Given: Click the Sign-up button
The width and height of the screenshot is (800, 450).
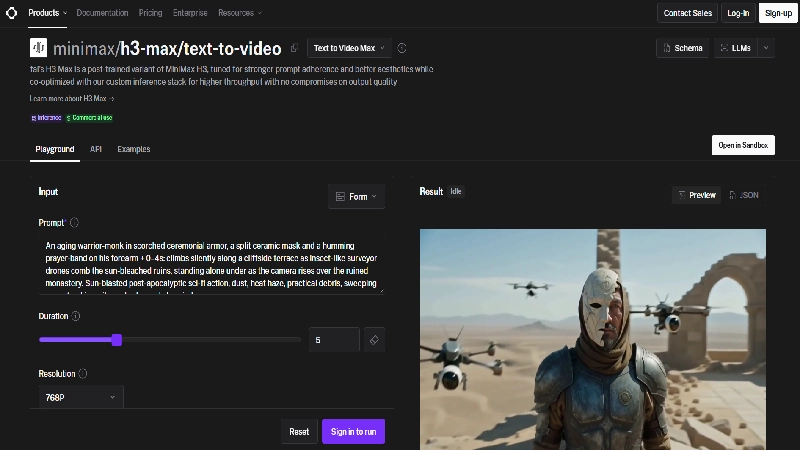Looking at the screenshot, I should point(778,13).
